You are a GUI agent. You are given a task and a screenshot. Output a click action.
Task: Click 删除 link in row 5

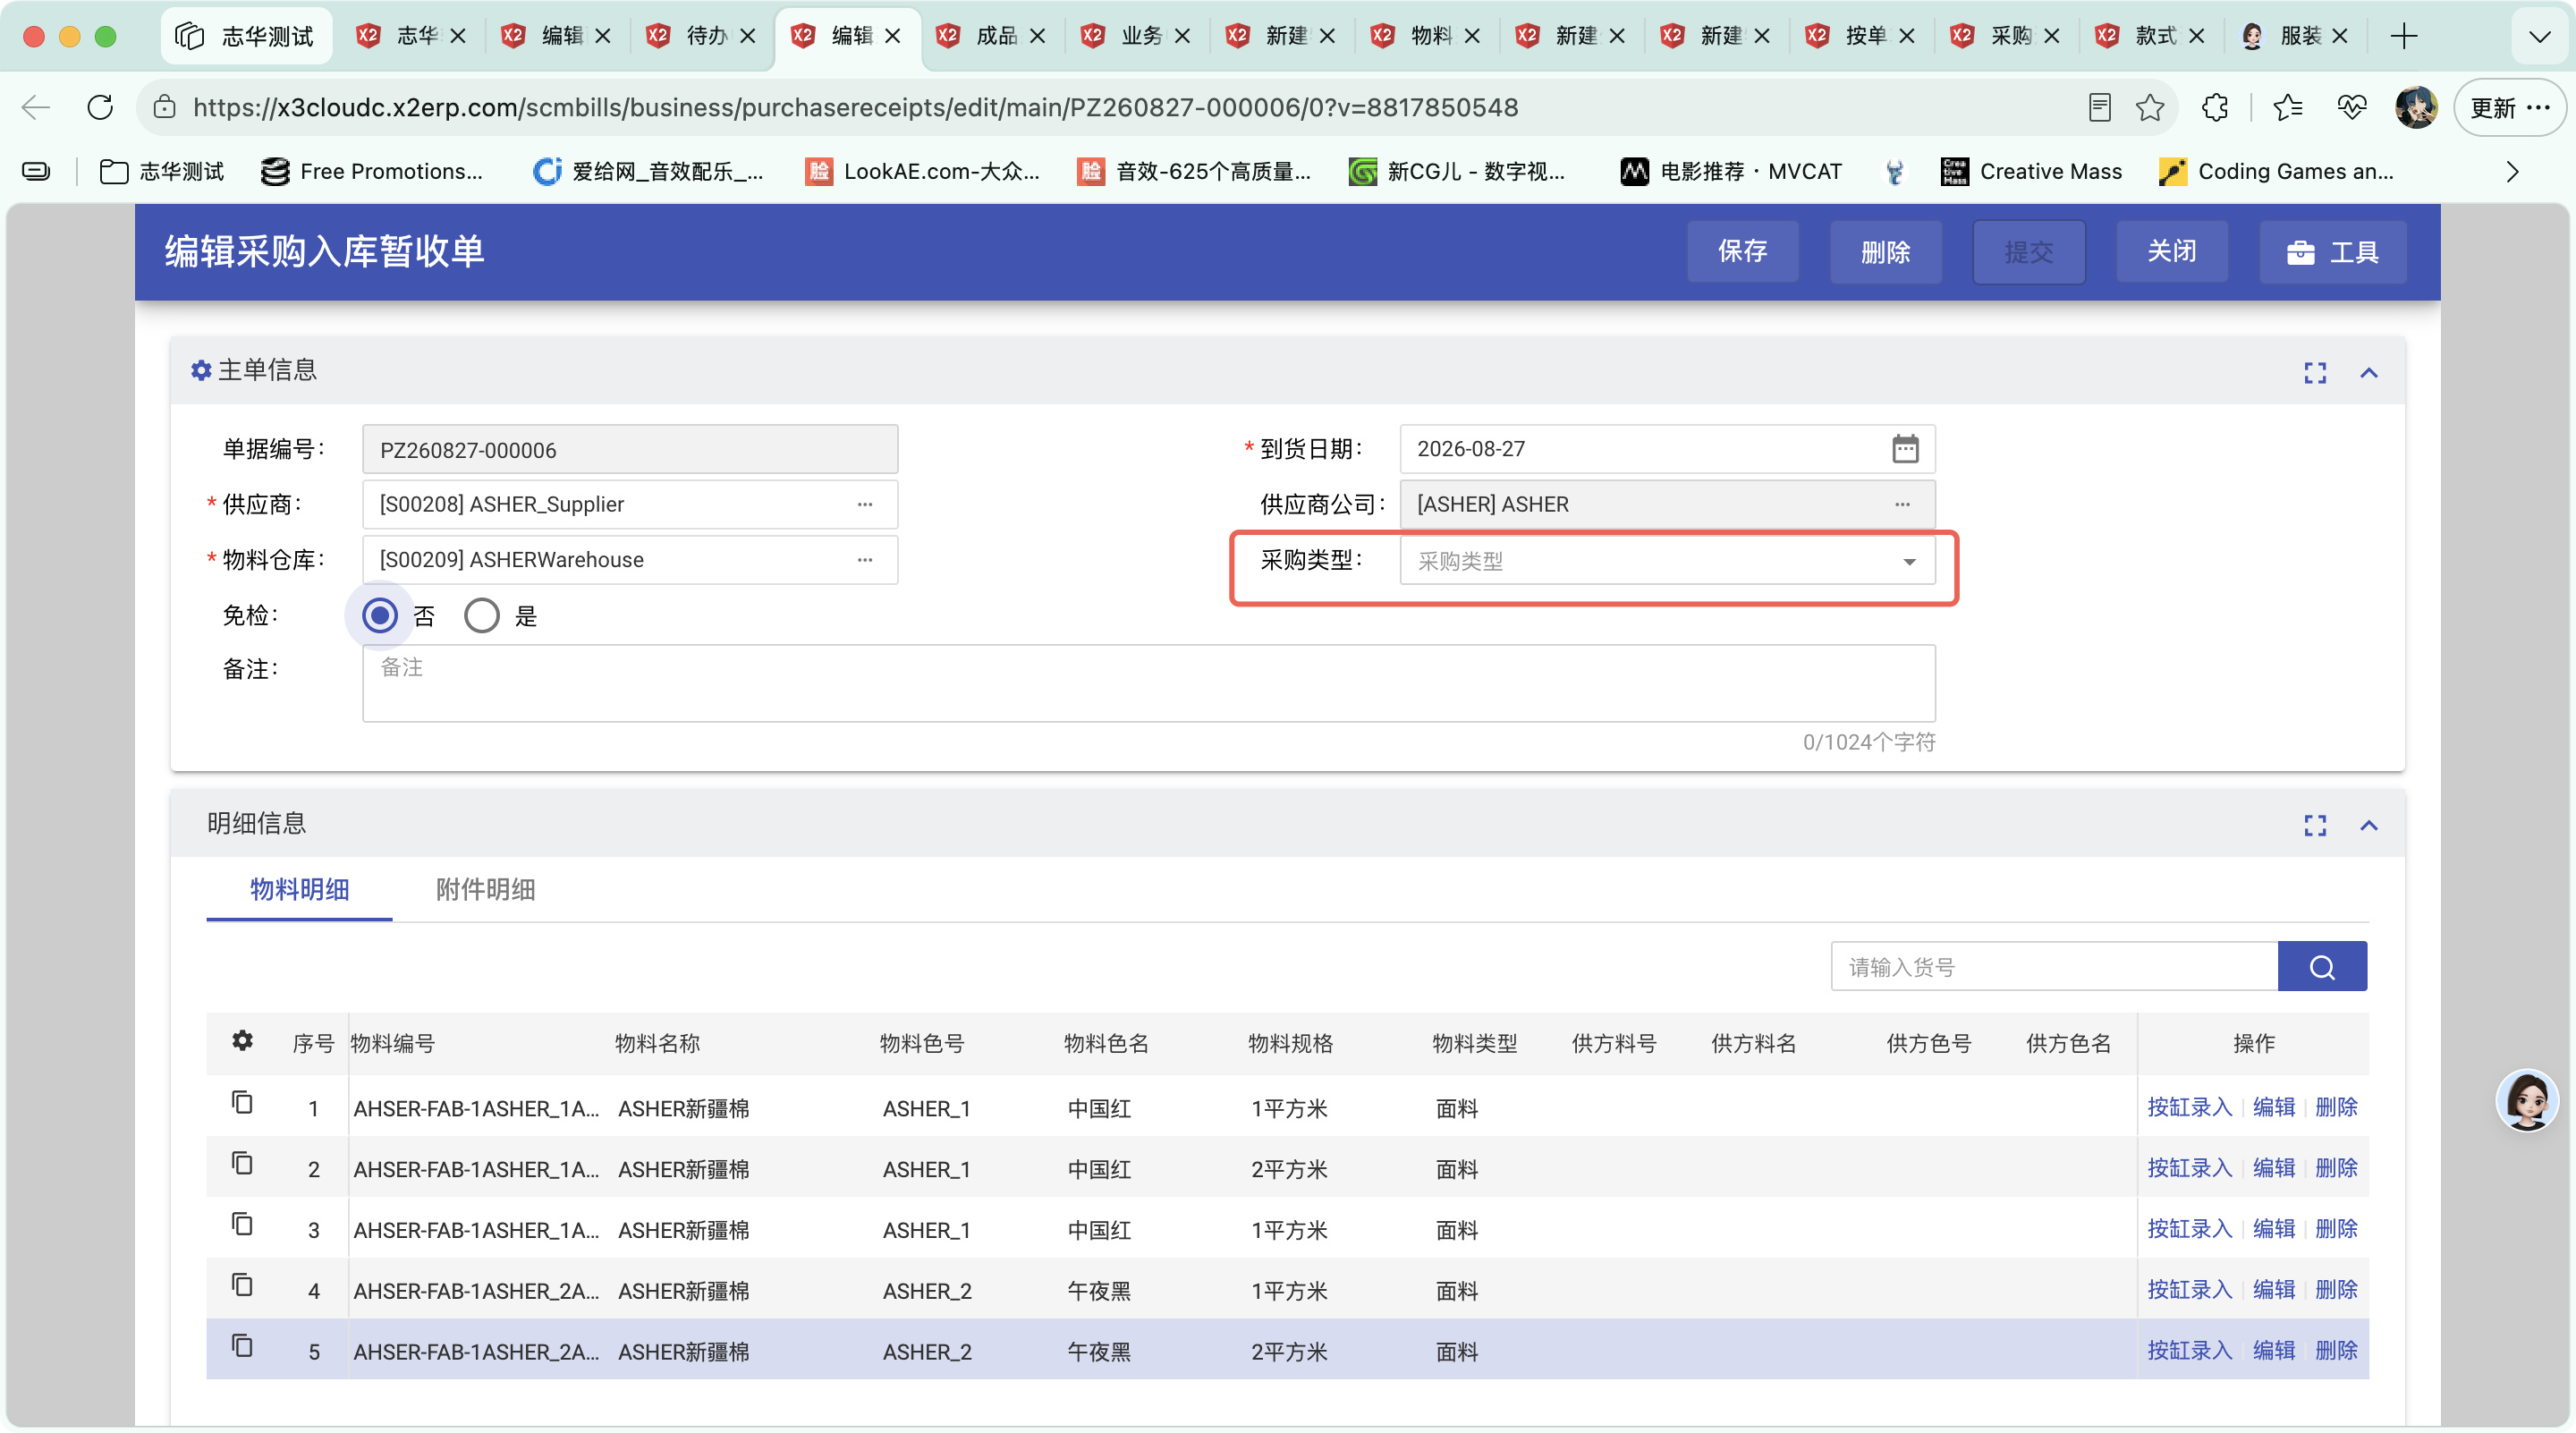tap(2337, 1350)
